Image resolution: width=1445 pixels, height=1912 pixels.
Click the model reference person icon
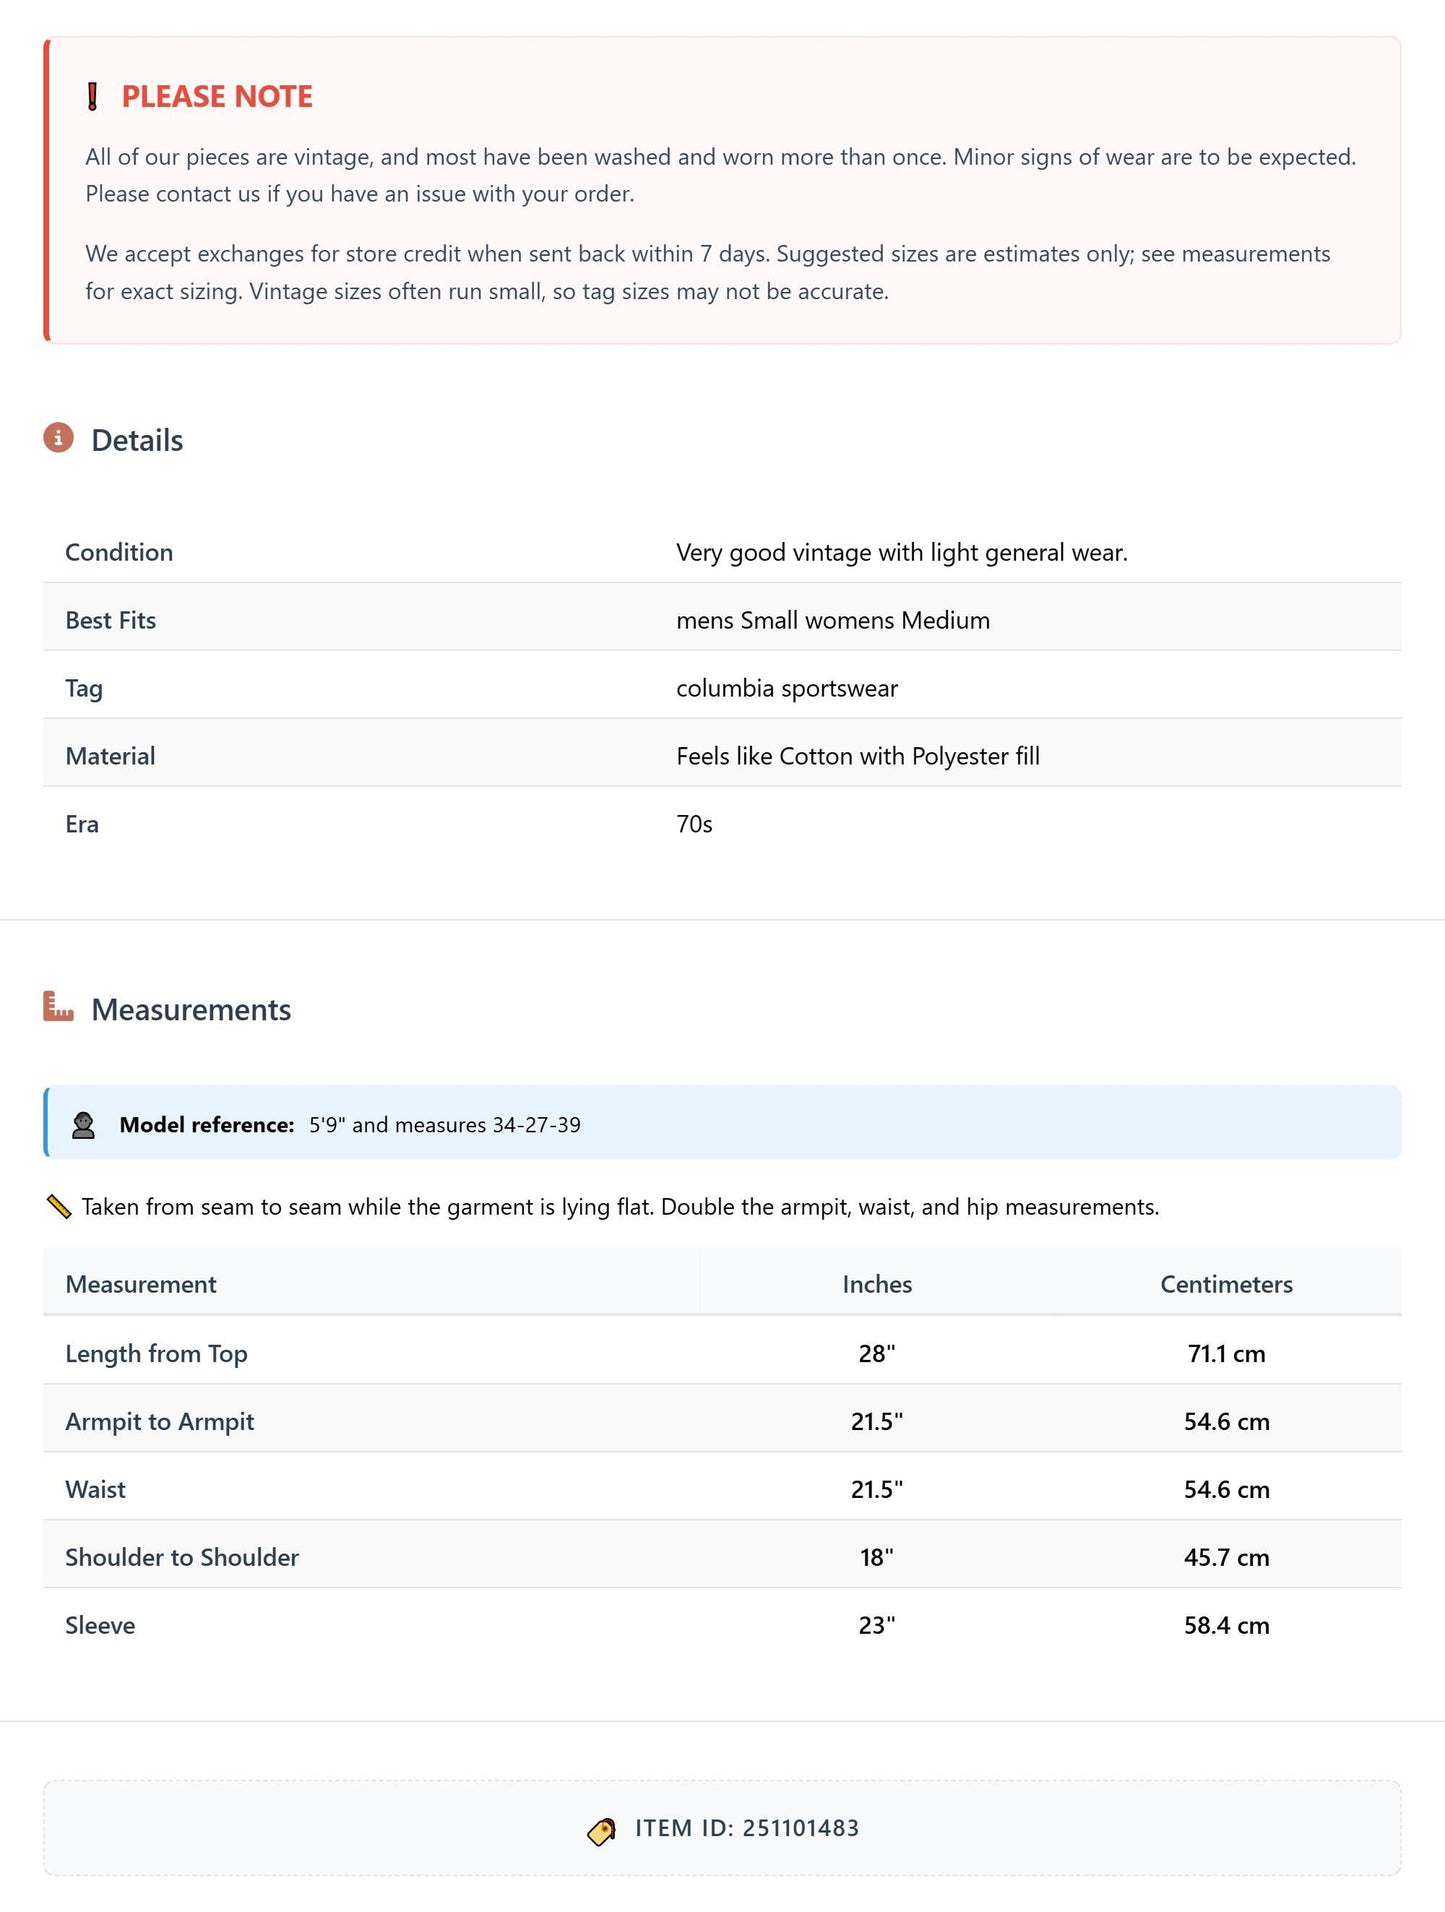(84, 1125)
